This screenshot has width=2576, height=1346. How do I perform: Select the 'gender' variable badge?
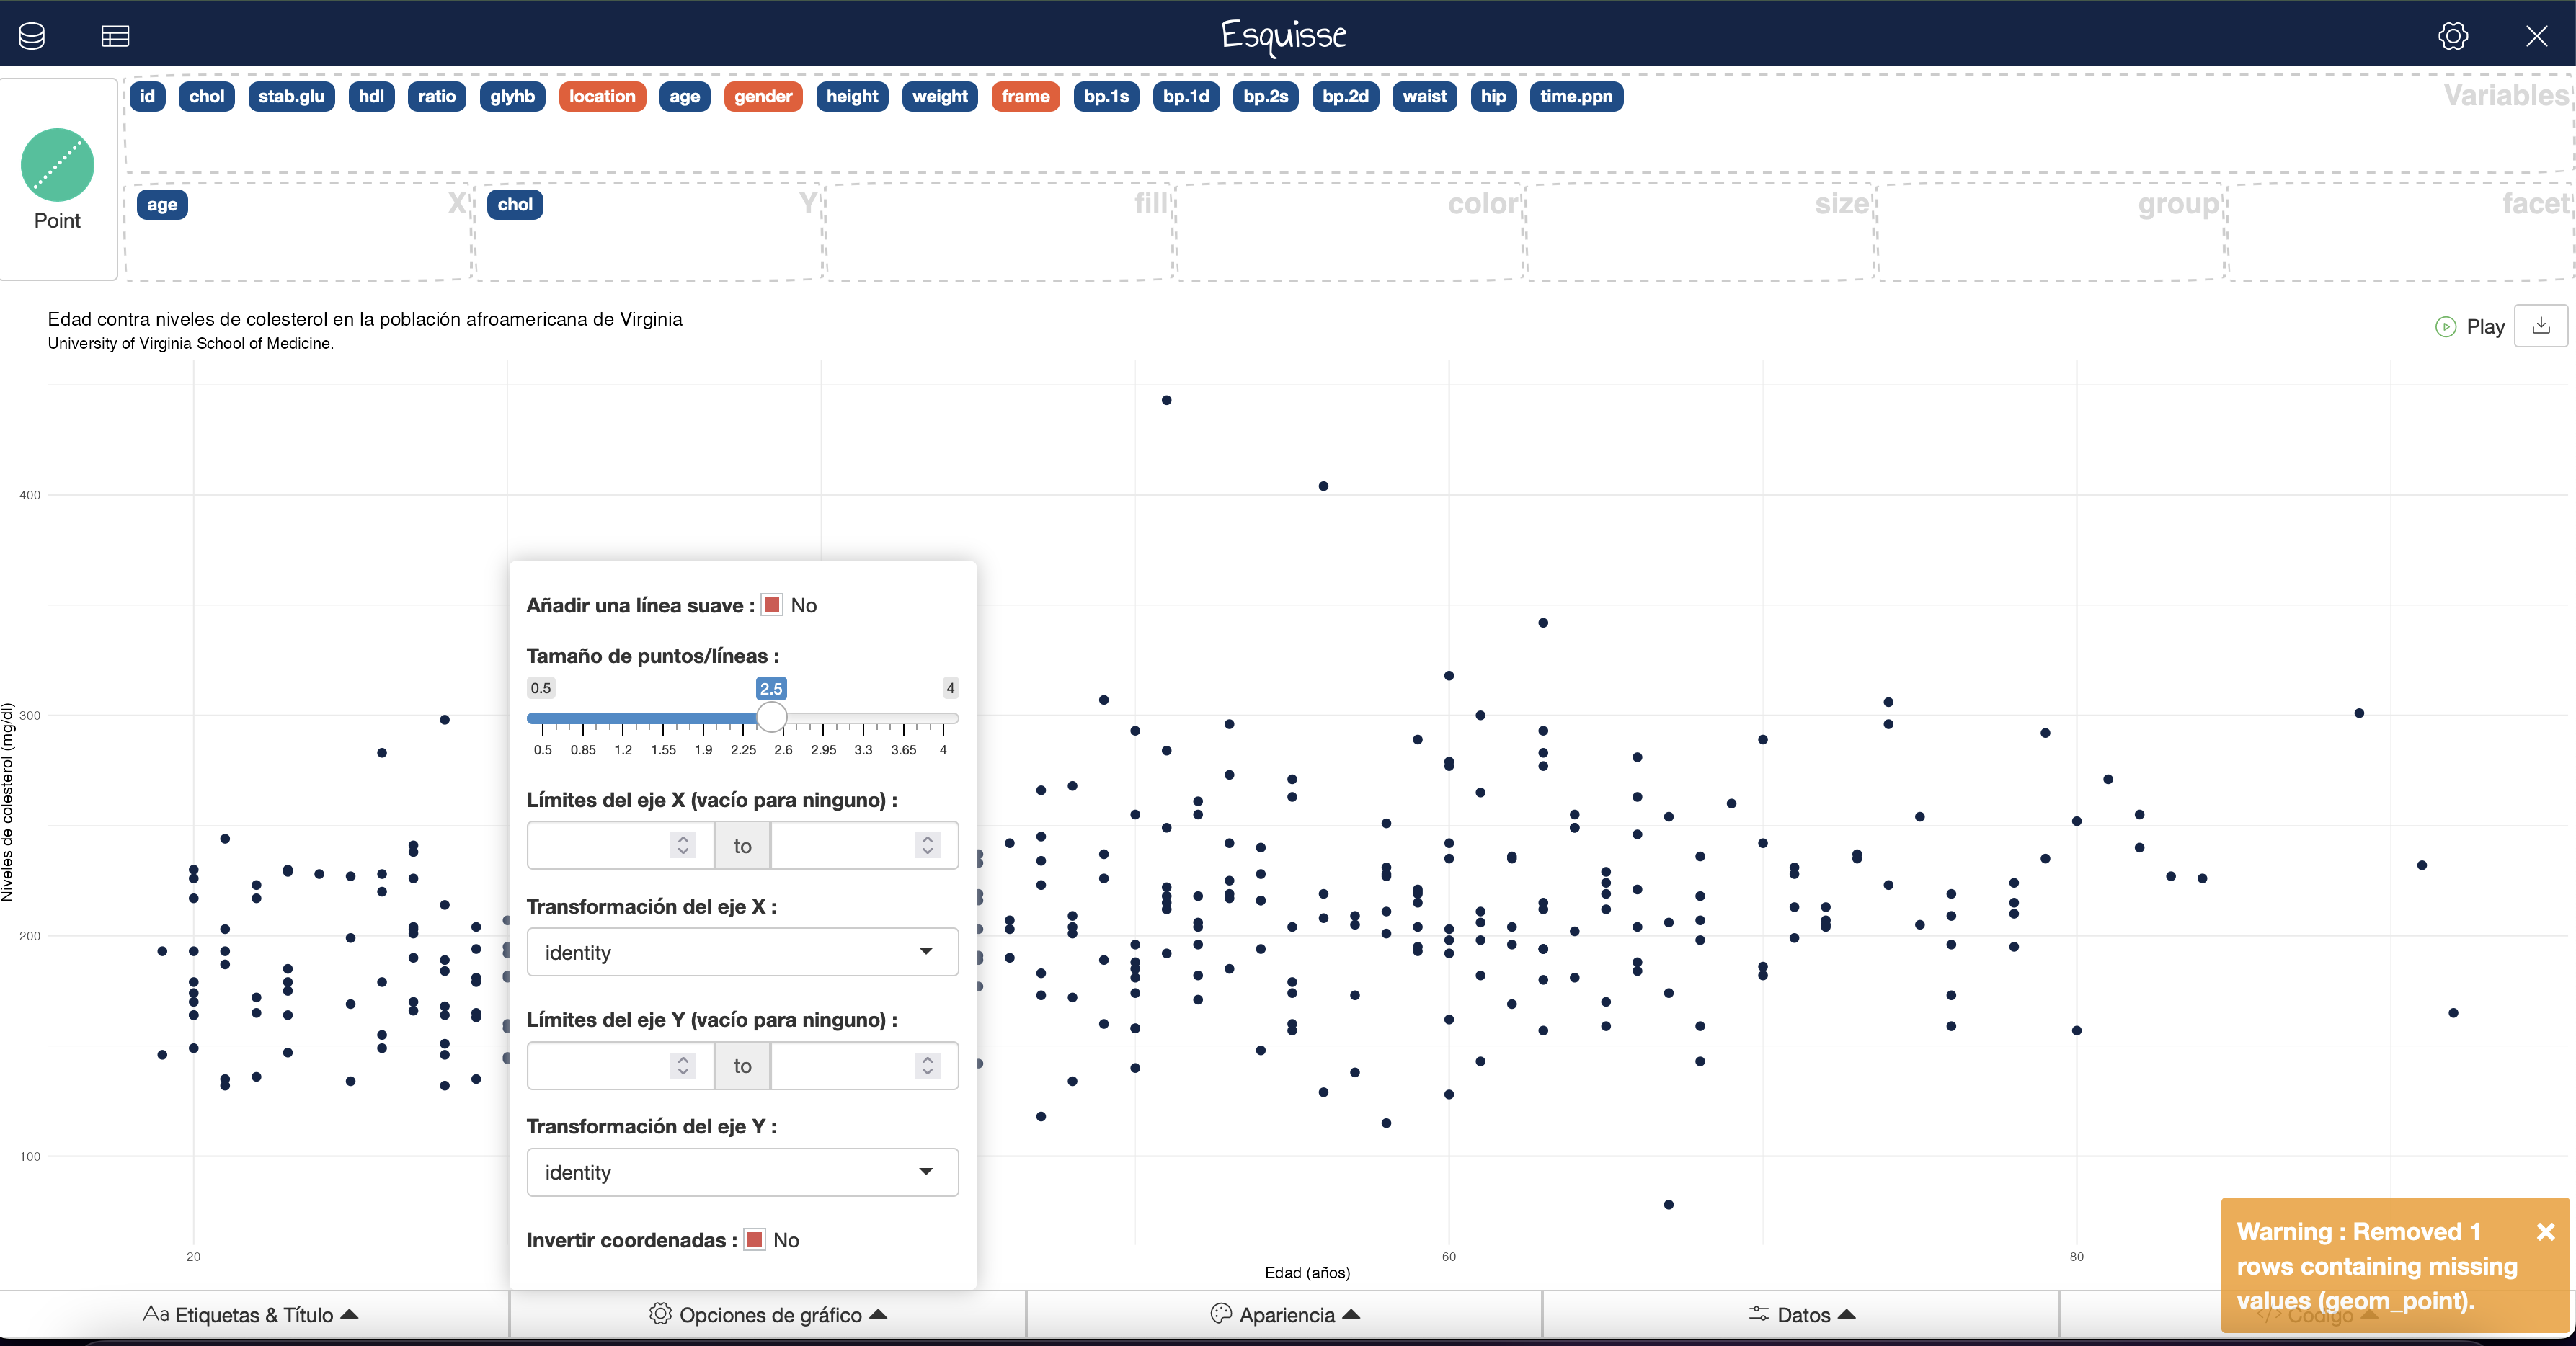click(x=763, y=96)
